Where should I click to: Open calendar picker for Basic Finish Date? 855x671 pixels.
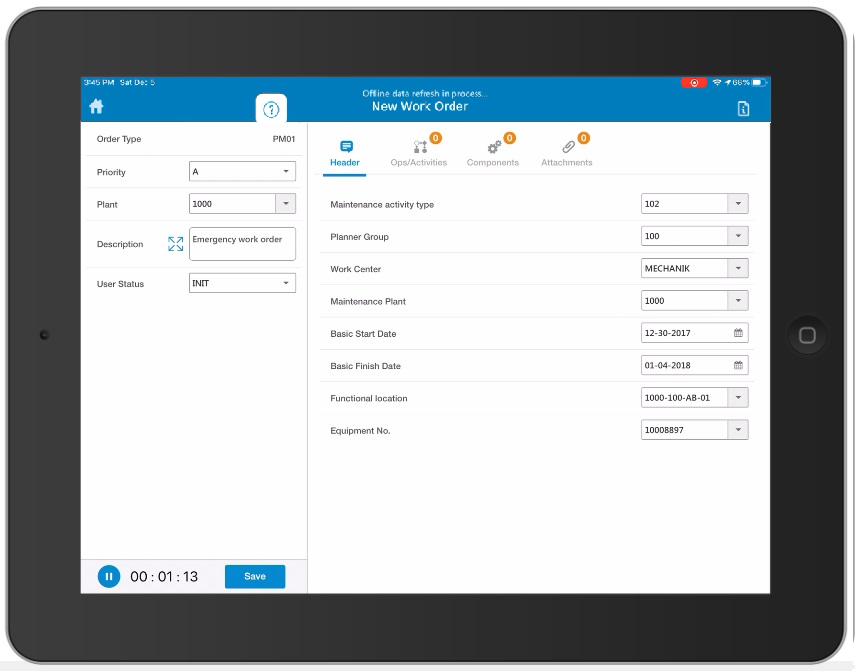(738, 365)
